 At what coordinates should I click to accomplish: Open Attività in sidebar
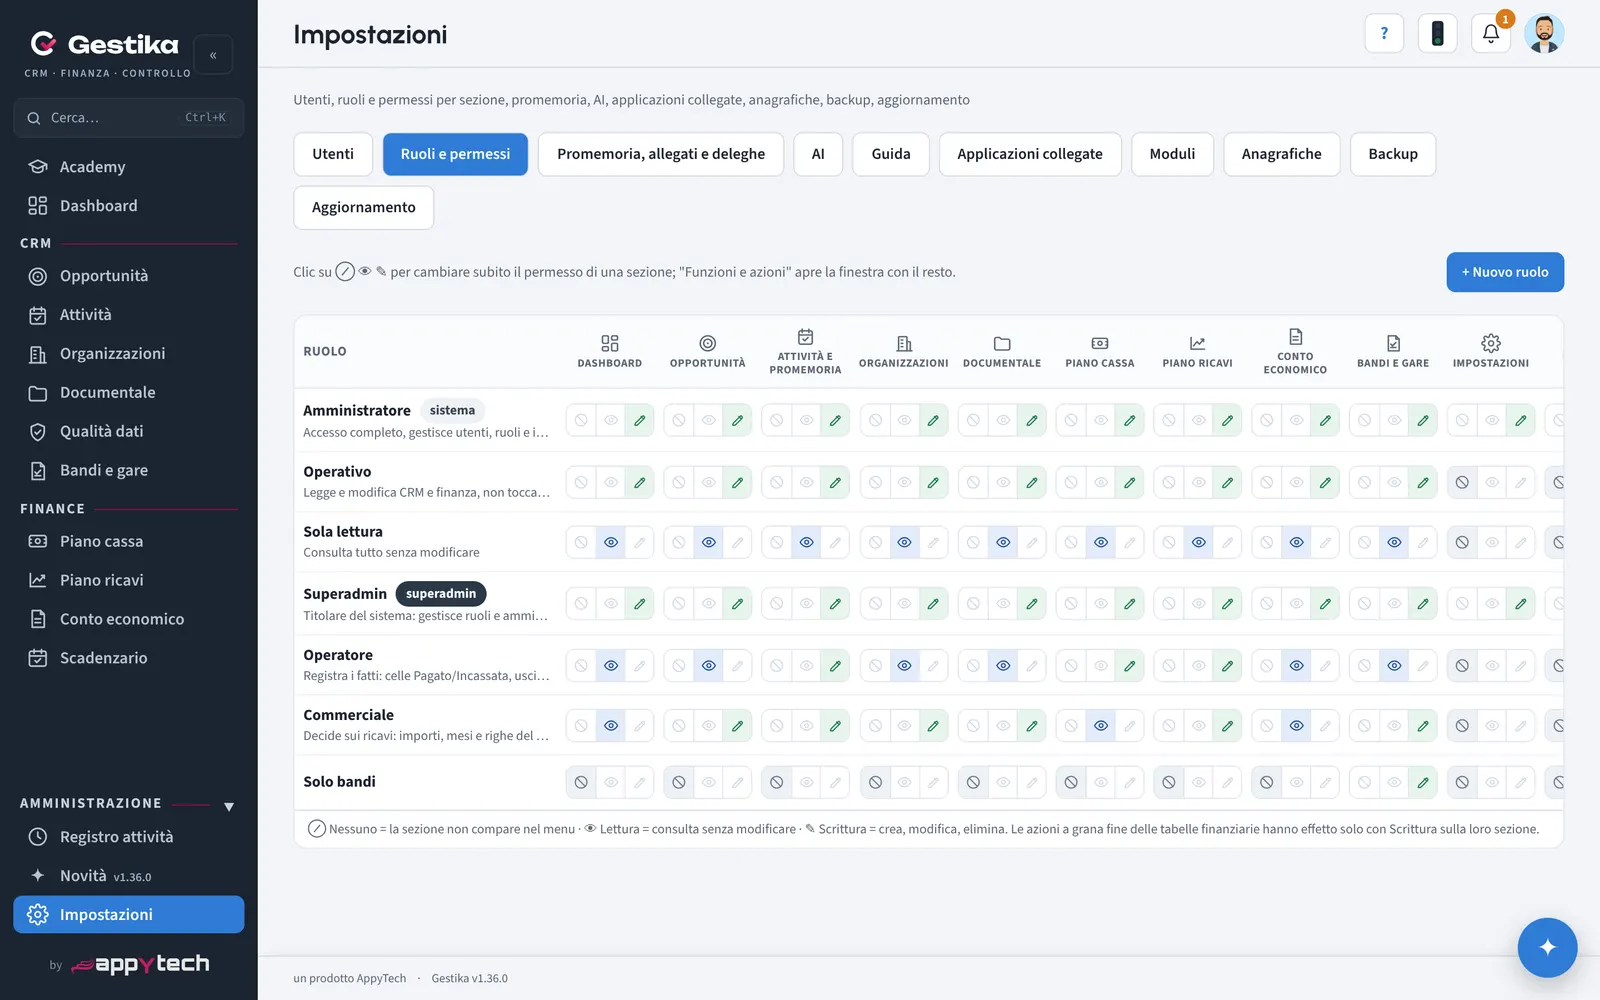tap(129, 314)
